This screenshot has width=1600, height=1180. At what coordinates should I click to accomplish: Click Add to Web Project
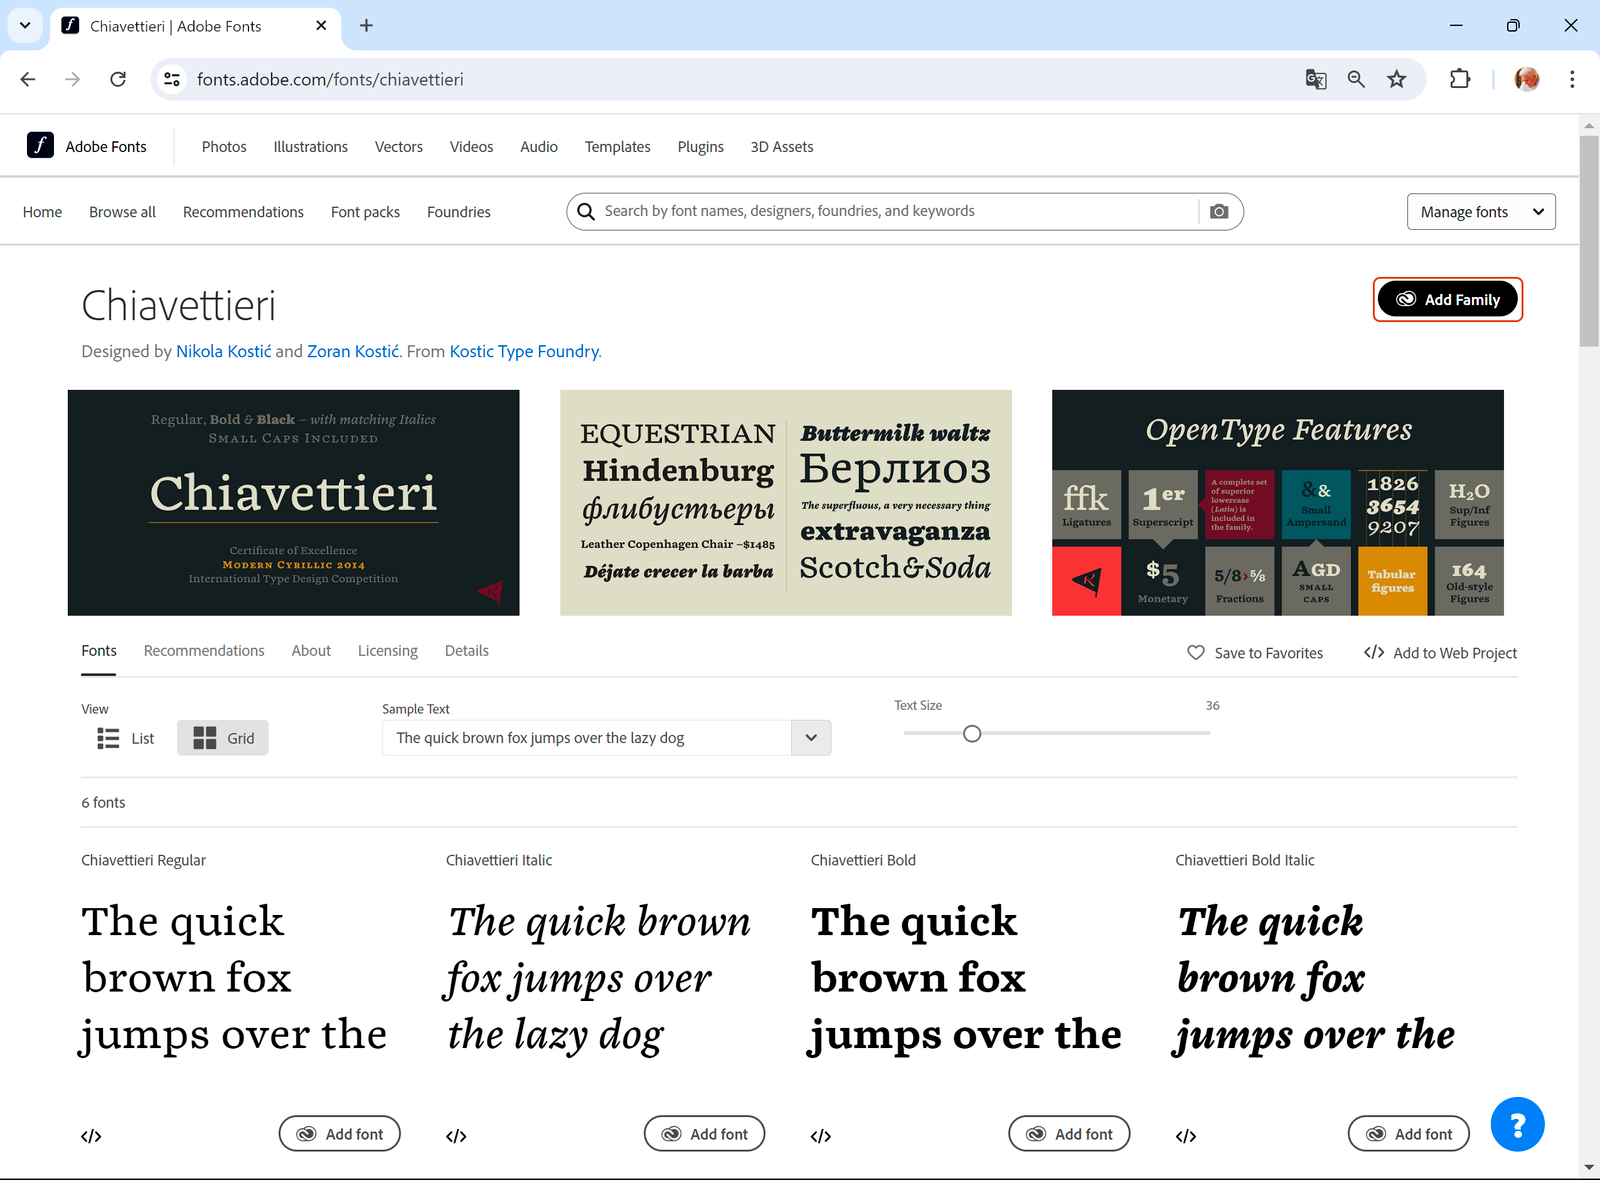coord(1441,653)
